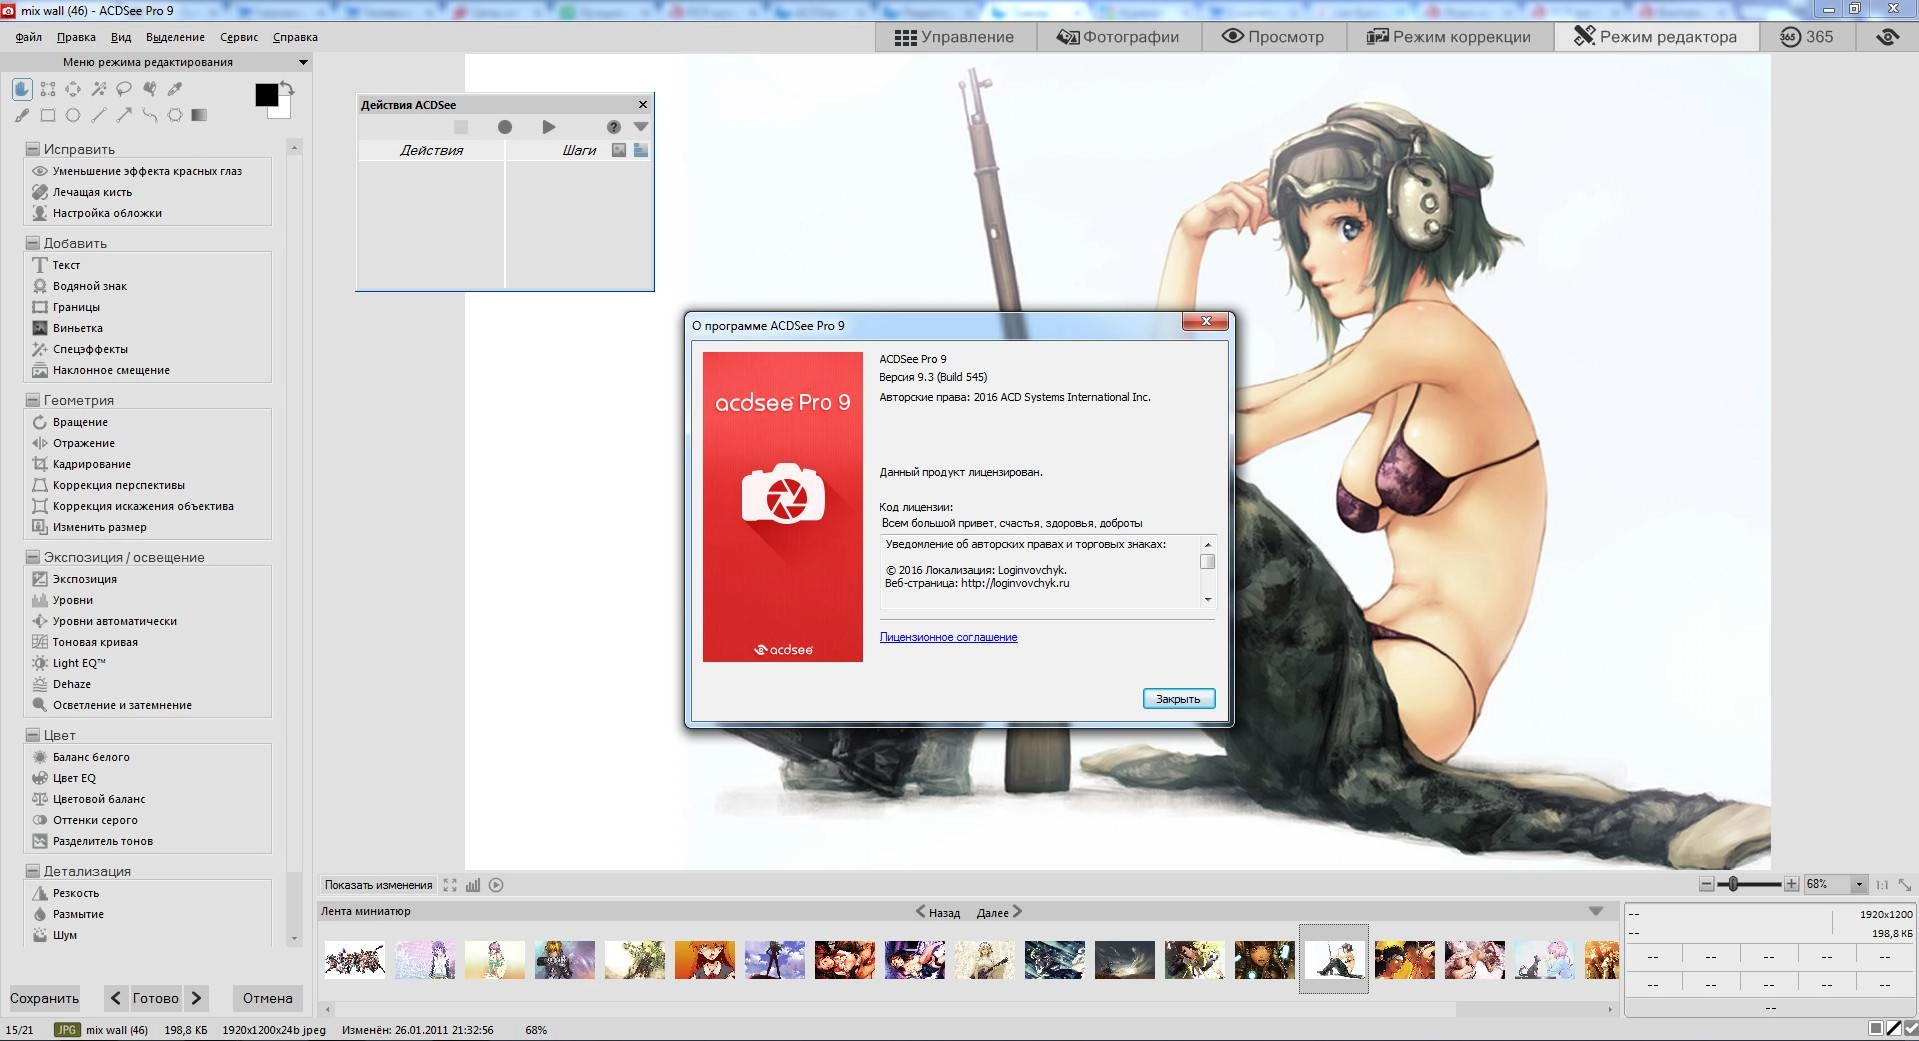Screen dimensions: 1919x1041
Task: Collapse the Исправить group
Action: [x=33, y=149]
